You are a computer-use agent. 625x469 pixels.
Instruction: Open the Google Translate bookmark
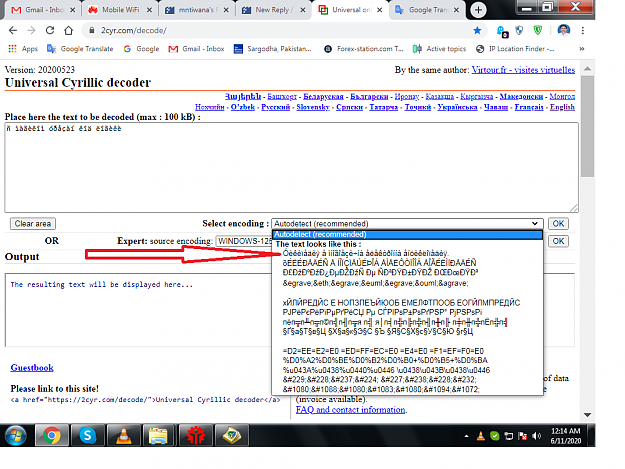pyautogui.click(x=80, y=49)
